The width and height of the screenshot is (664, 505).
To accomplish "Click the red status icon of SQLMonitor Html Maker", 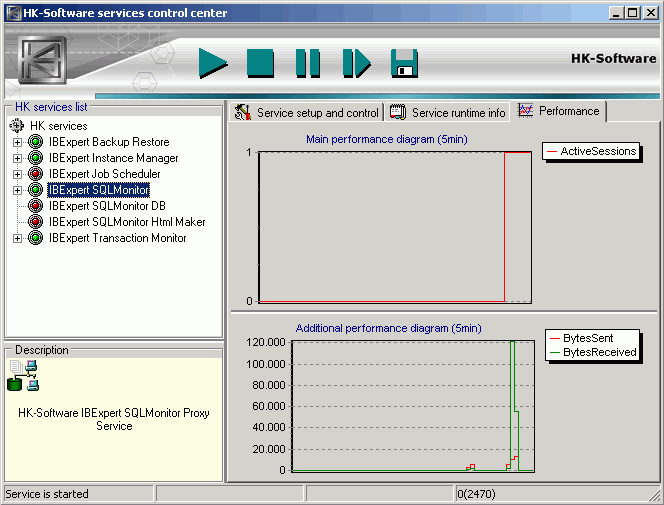I will pos(36,222).
